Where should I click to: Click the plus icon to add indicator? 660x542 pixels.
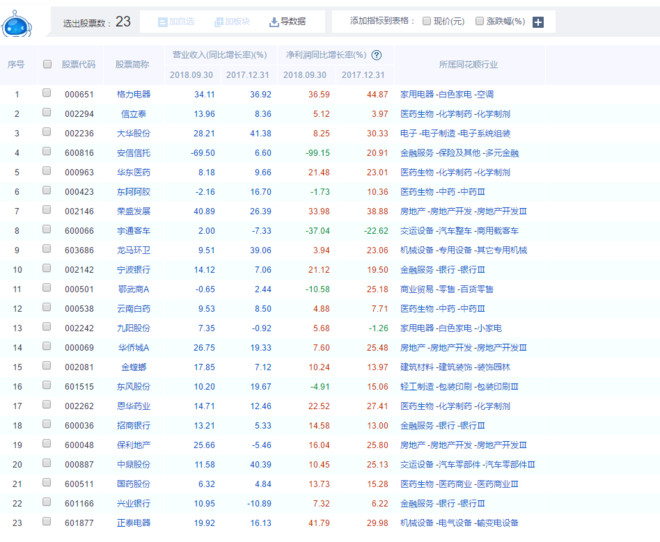(538, 22)
